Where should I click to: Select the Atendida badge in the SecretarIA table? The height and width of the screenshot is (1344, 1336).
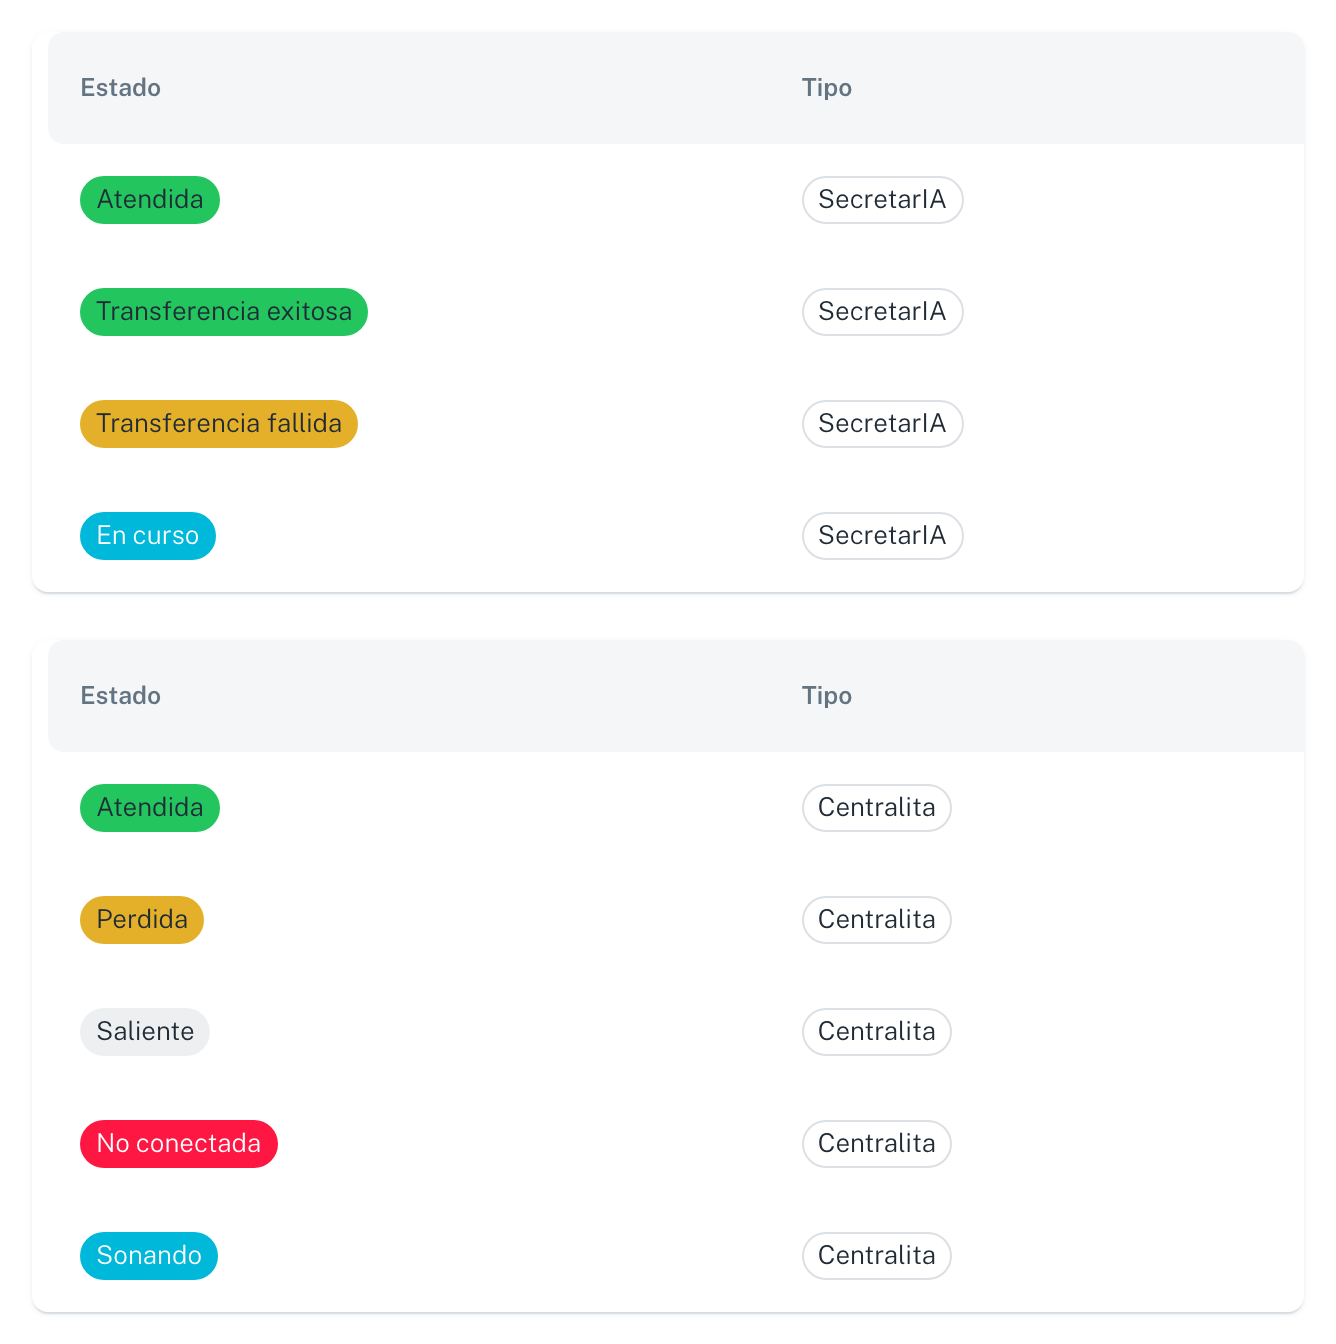coord(150,200)
